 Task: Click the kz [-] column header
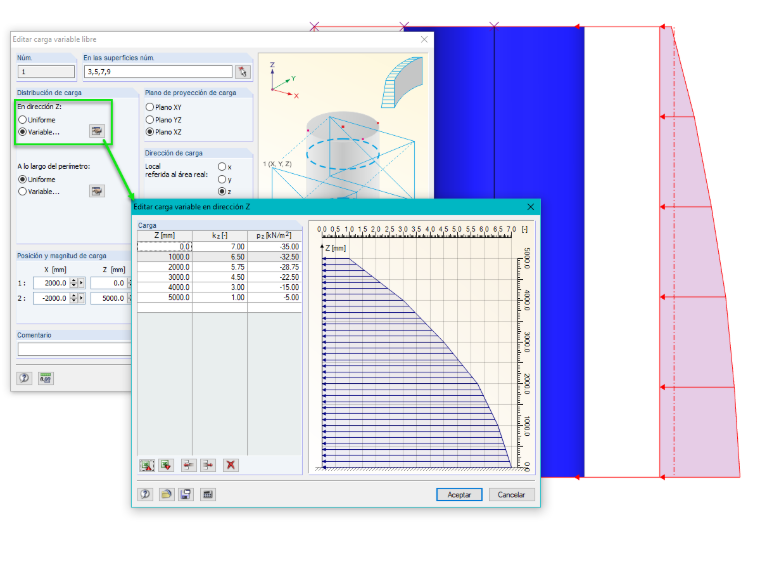[x=220, y=235]
